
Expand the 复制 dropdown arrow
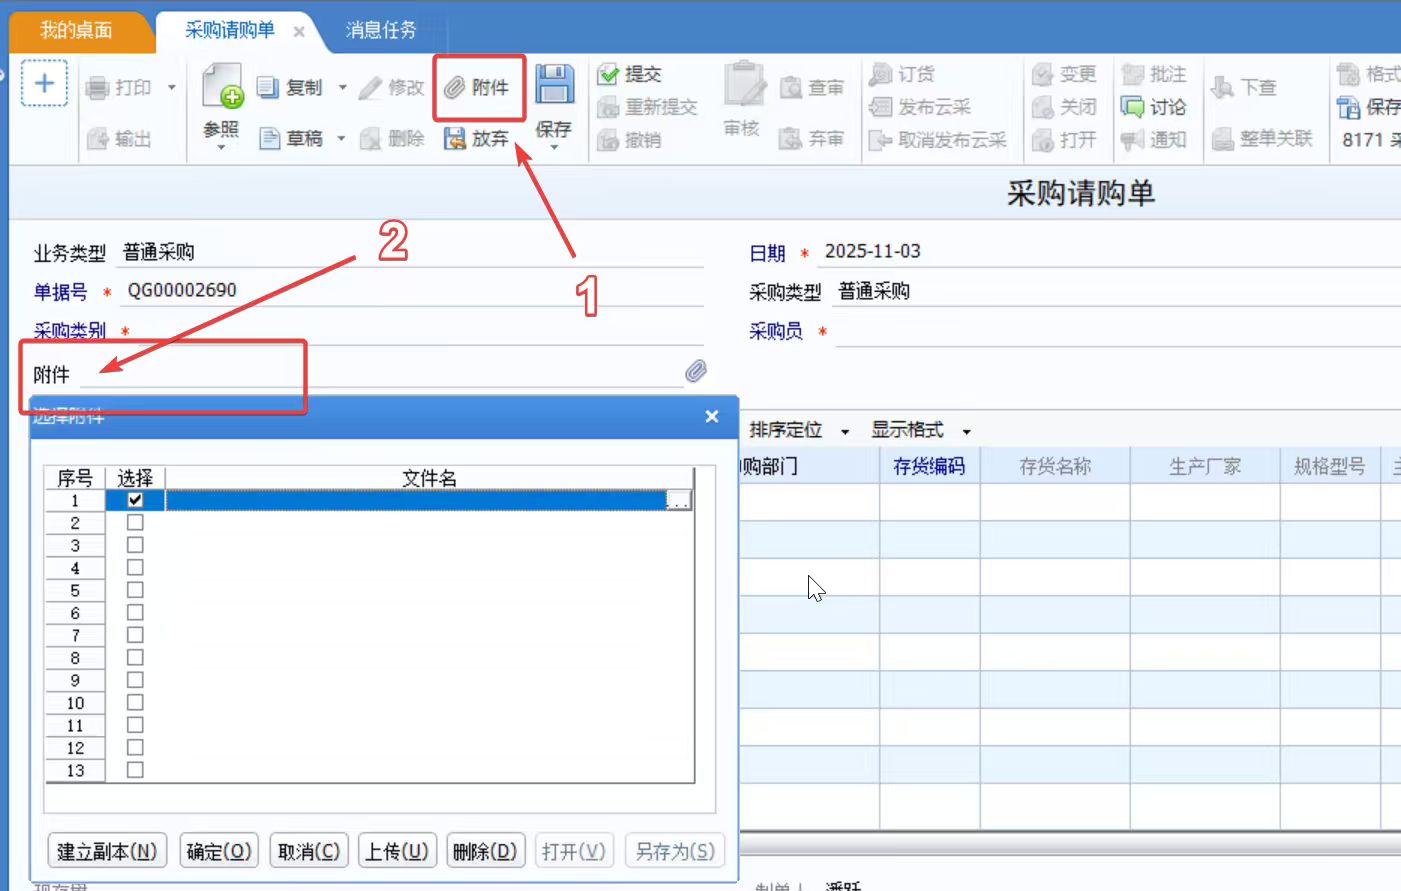point(342,88)
